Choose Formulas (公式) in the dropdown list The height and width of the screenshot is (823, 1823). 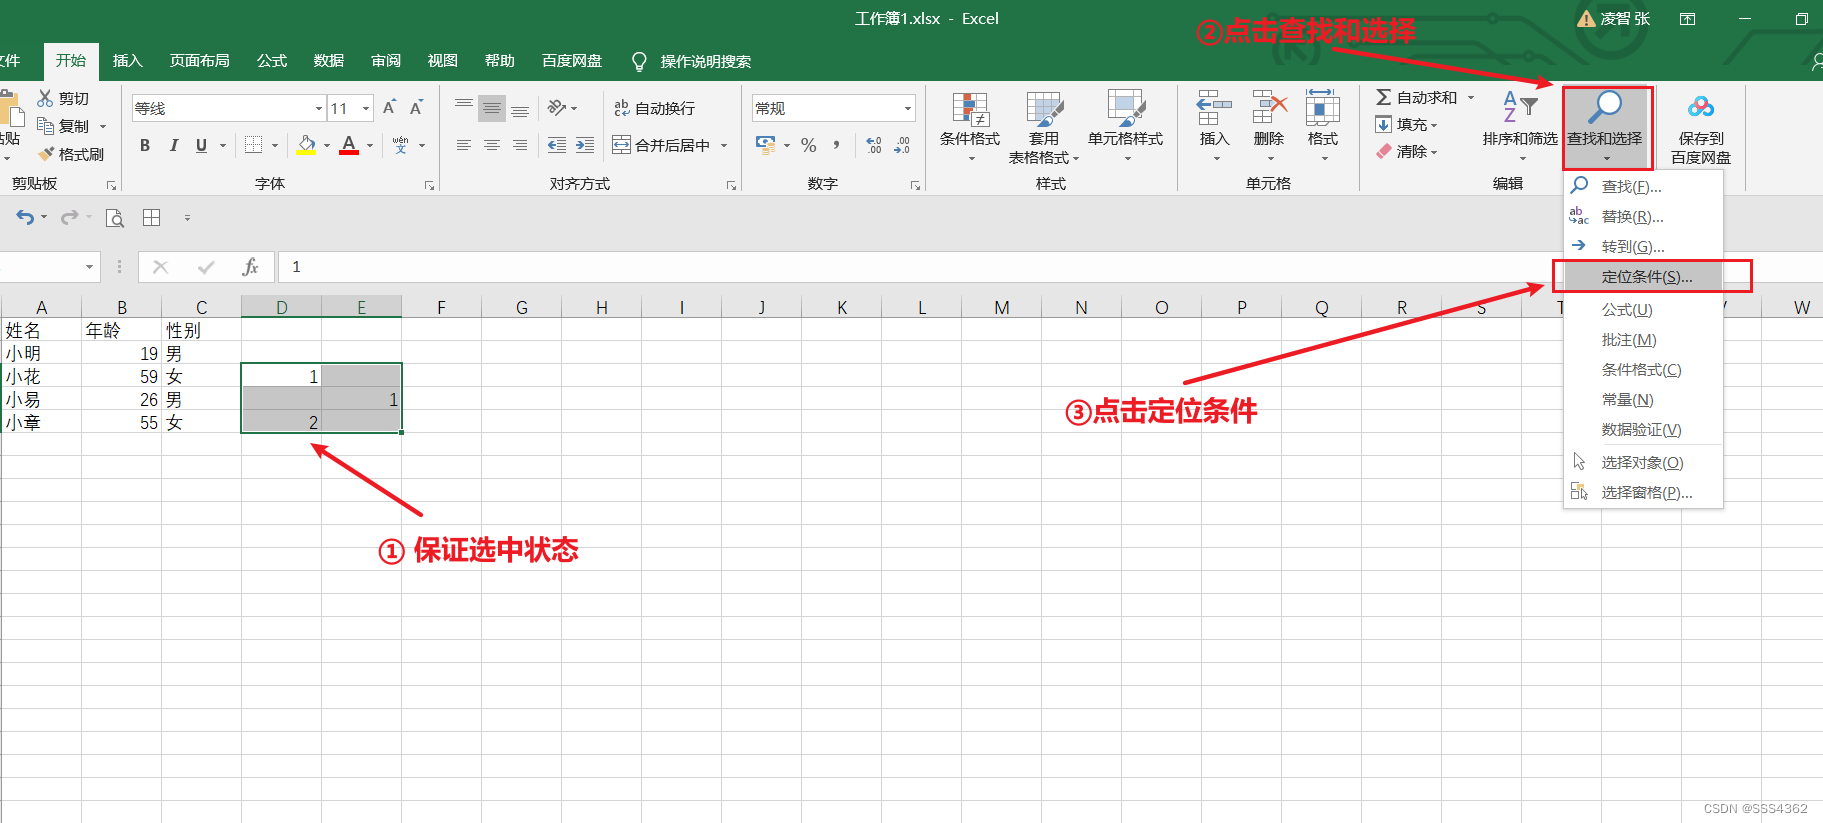(x=1643, y=310)
